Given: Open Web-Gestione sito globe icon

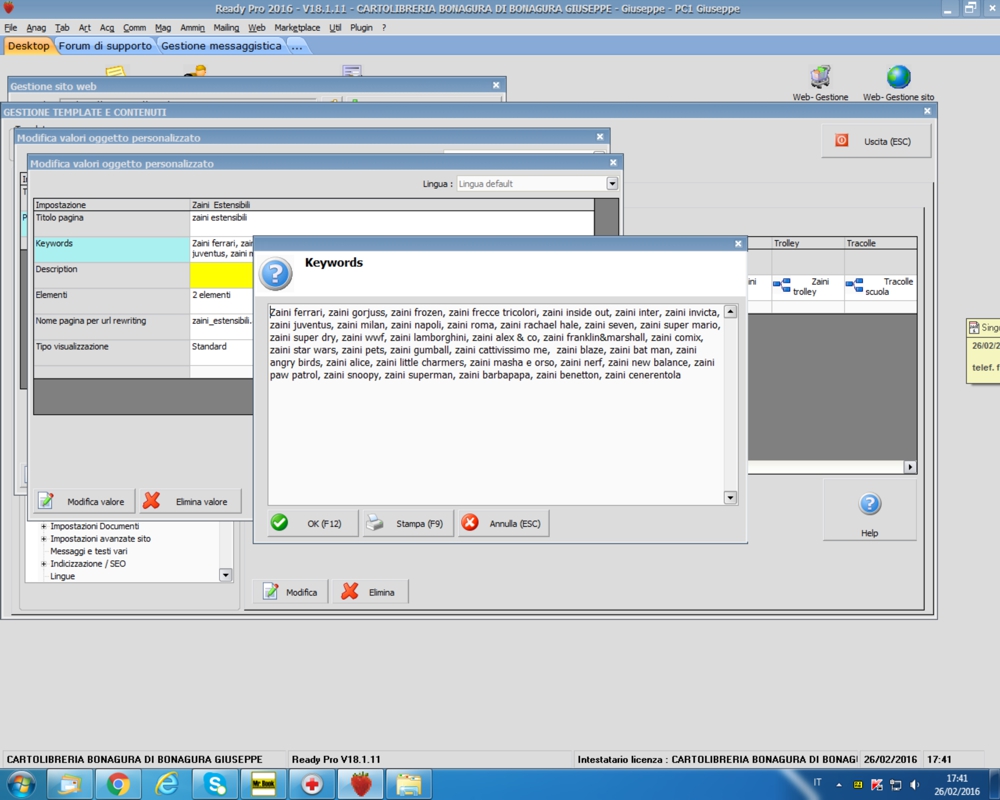Looking at the screenshot, I should (x=898, y=83).
